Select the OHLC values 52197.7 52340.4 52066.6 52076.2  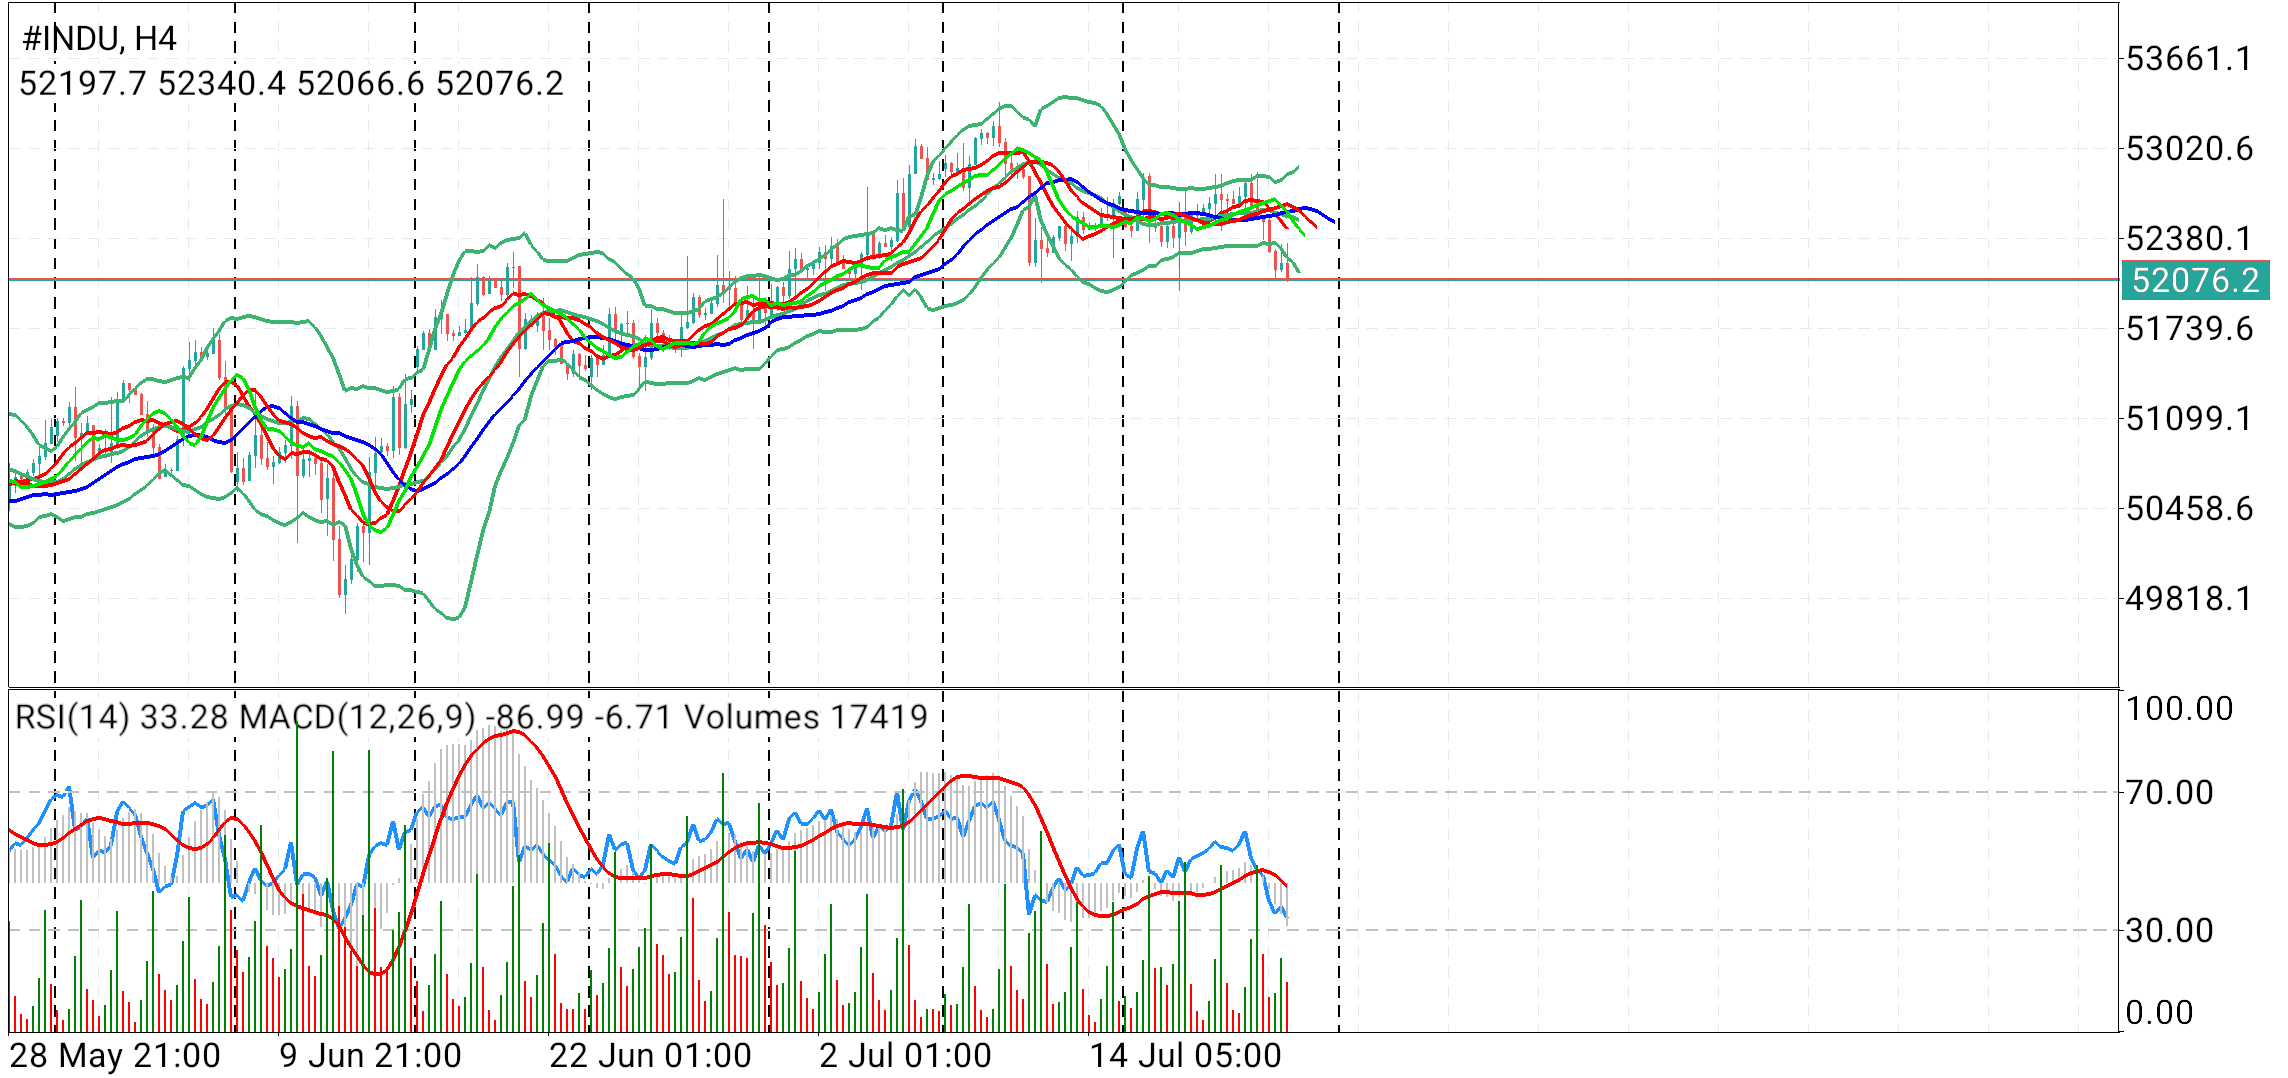pos(291,83)
